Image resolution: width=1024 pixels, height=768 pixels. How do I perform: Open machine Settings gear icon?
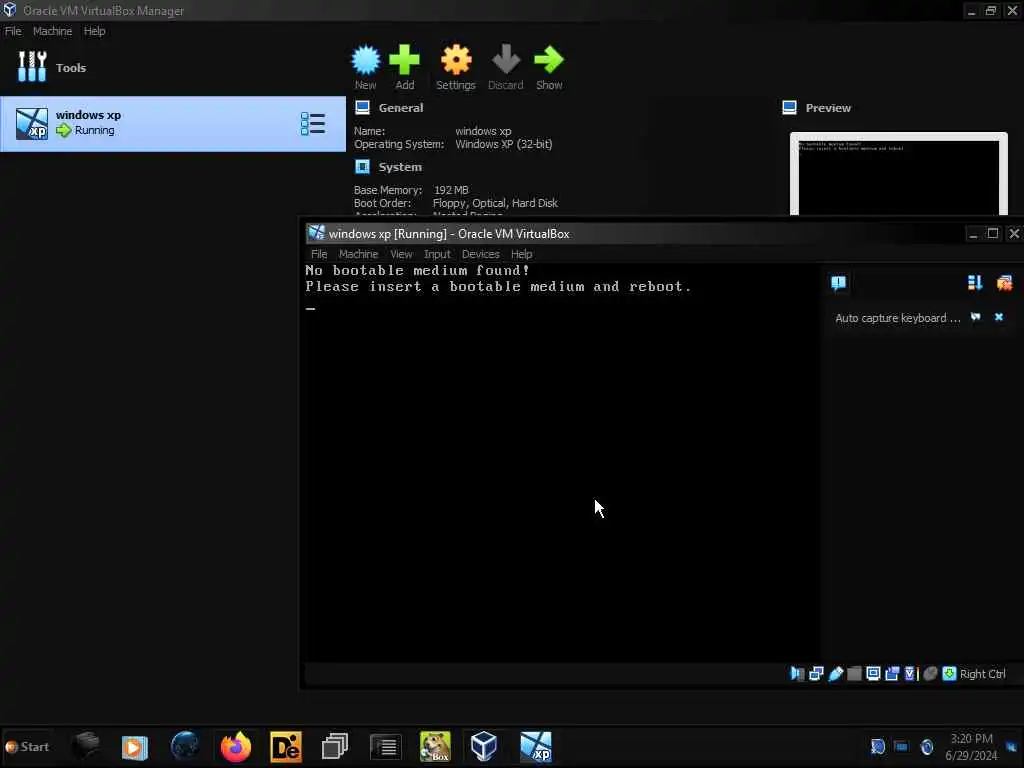456,60
